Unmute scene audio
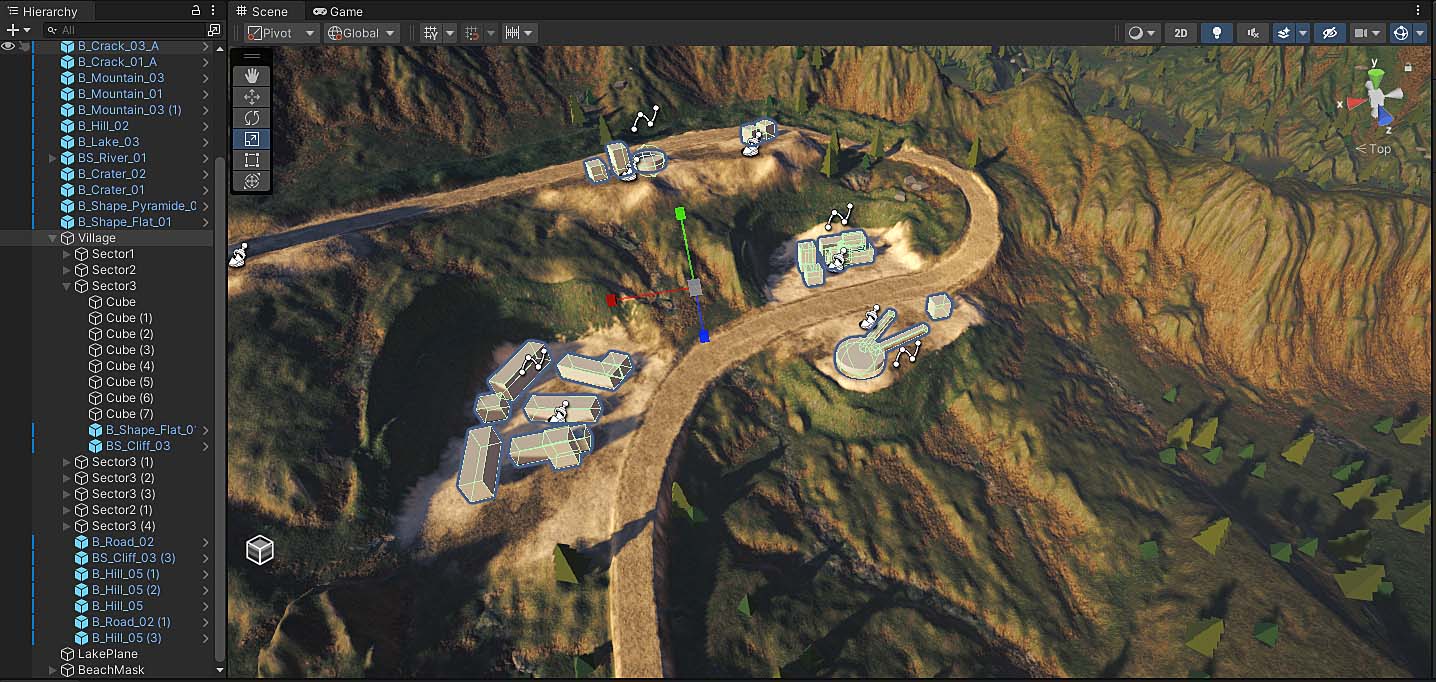 [1252, 32]
